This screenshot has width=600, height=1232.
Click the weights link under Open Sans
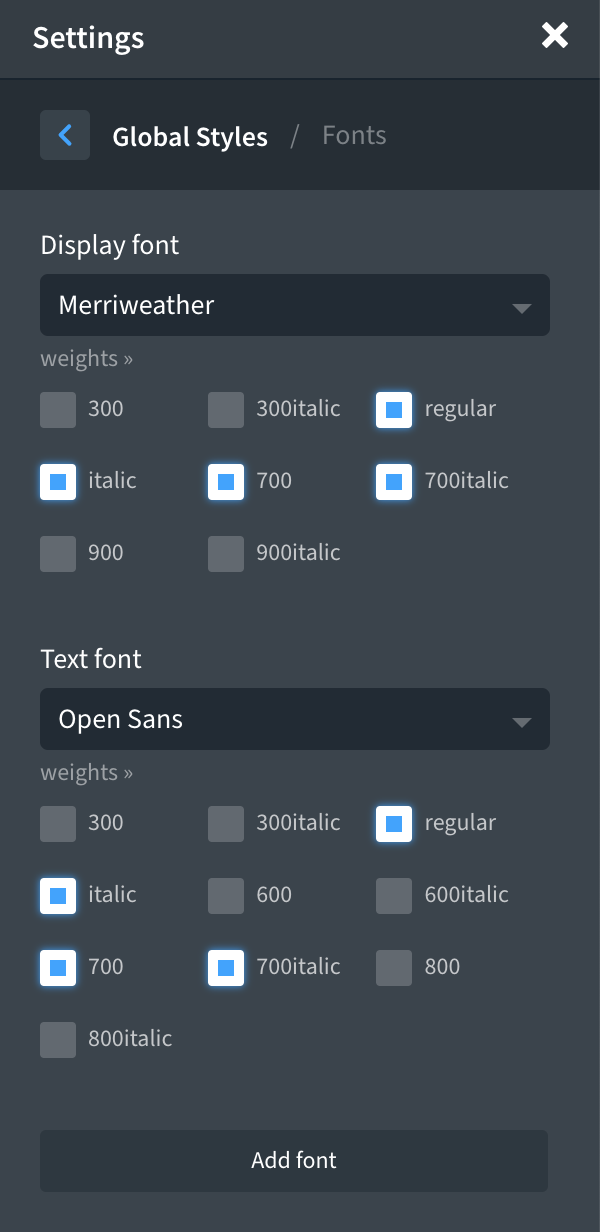coord(86,771)
